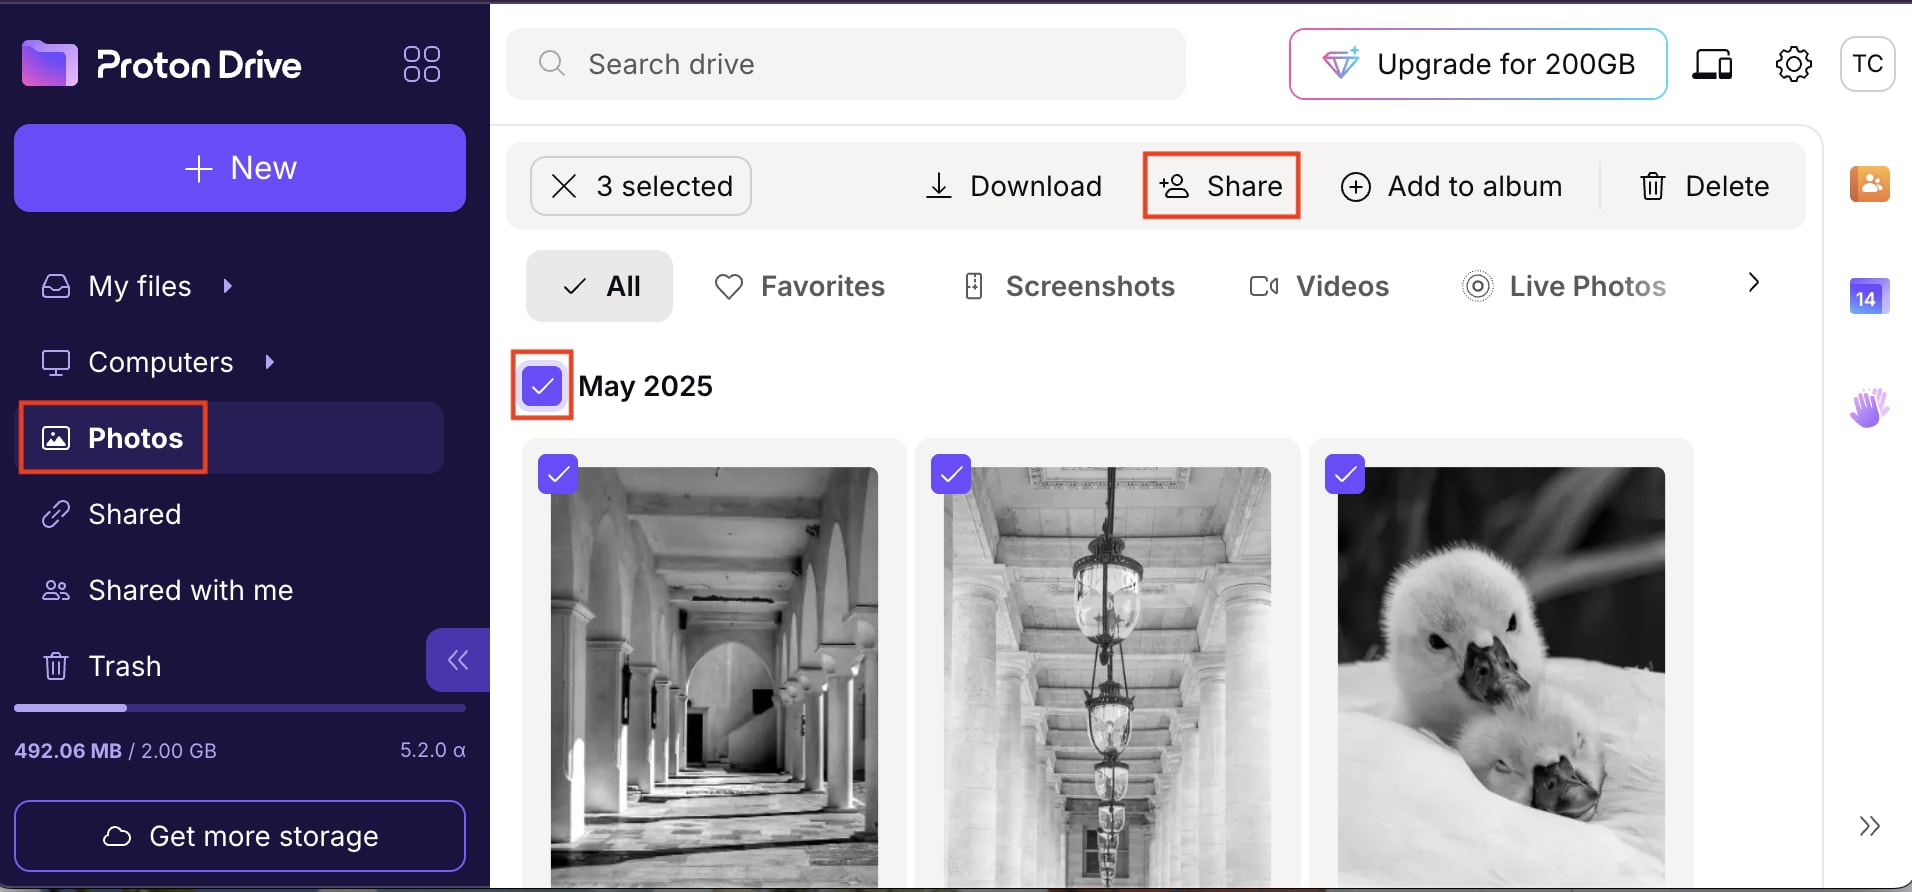
Task: Uncheck the May 2025 group checkbox
Action: (x=542, y=386)
